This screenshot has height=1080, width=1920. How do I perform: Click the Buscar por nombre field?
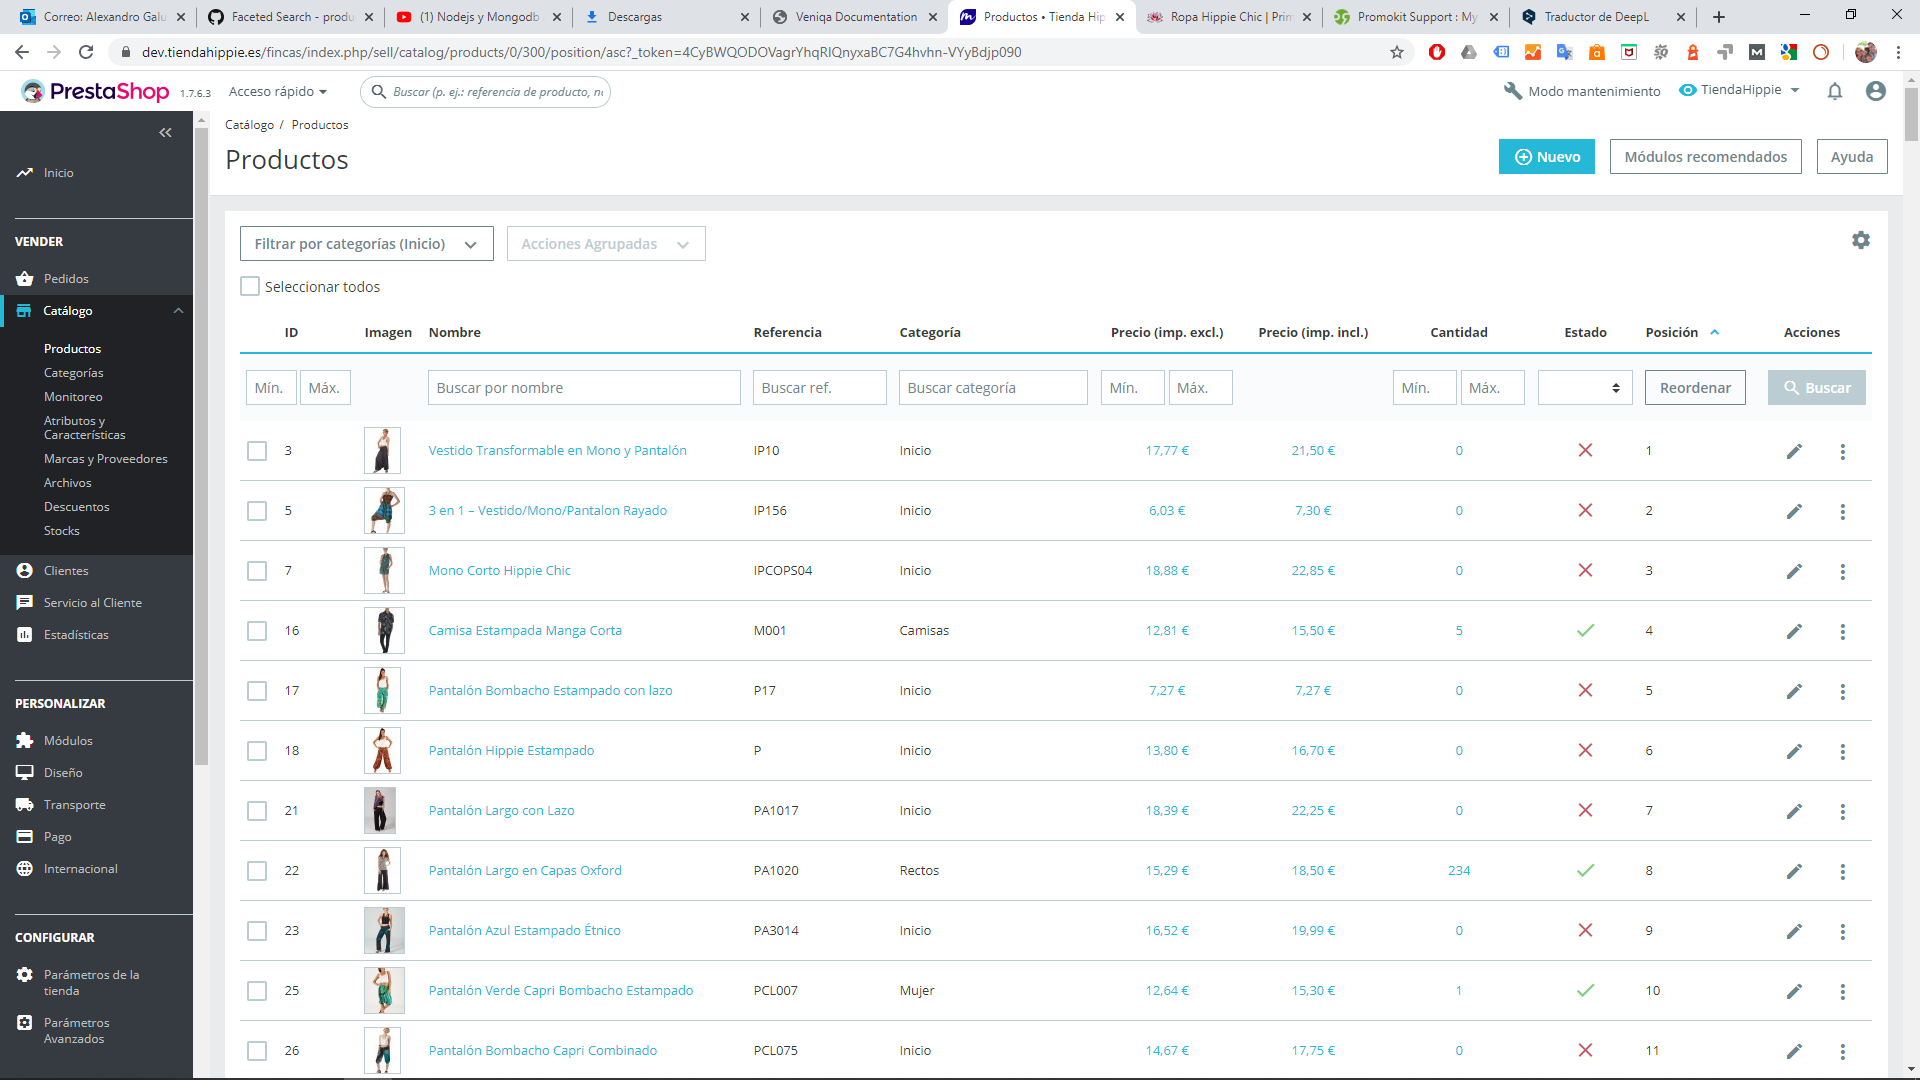584,388
